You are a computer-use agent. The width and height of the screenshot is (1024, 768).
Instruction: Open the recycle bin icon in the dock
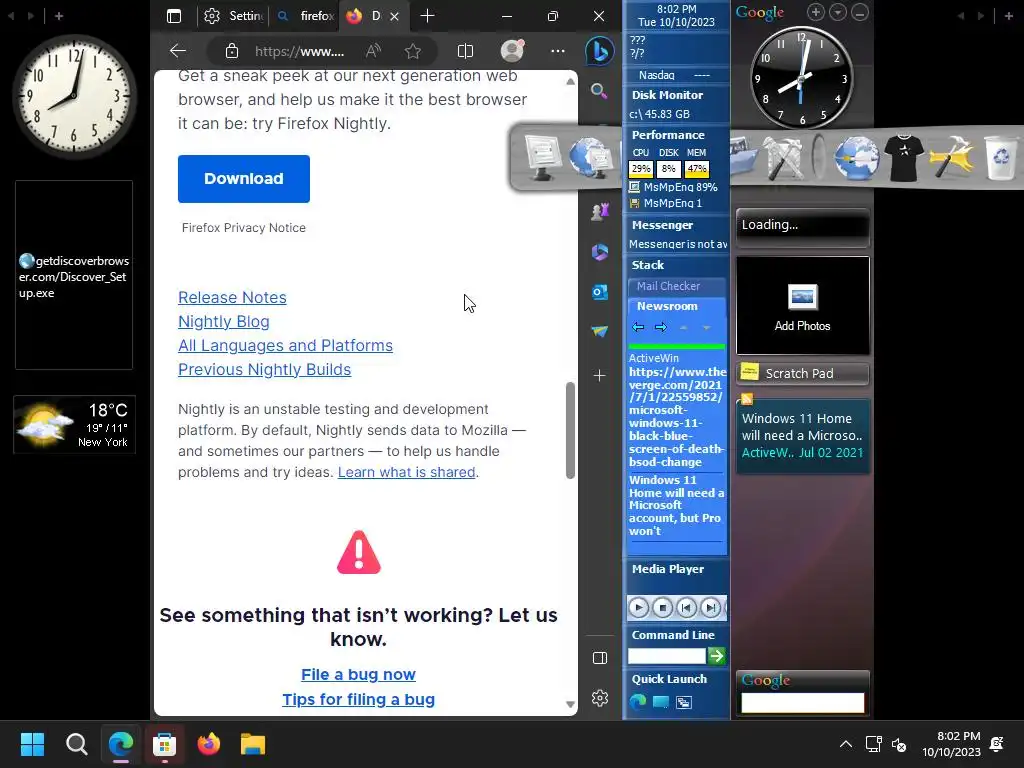tap(1000, 157)
